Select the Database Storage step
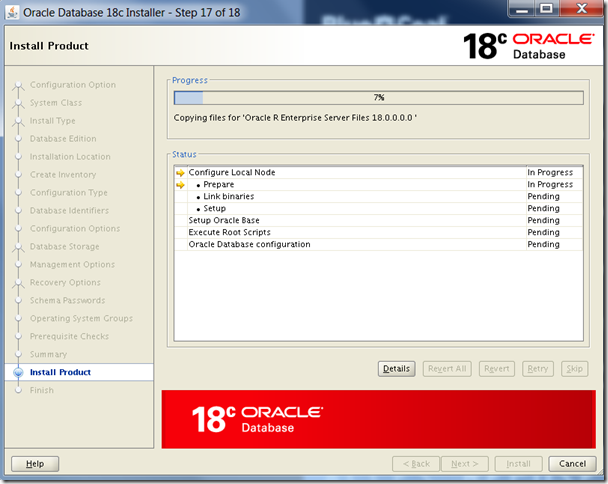The height and width of the screenshot is (484, 608). (x=65, y=247)
